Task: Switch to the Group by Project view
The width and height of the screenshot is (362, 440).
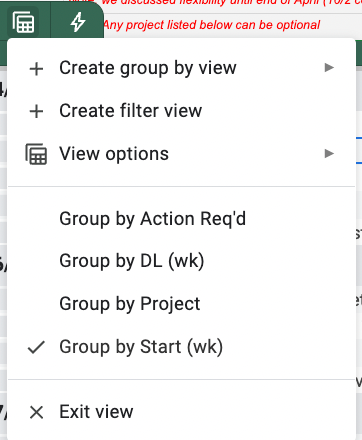Action: [181, 304]
